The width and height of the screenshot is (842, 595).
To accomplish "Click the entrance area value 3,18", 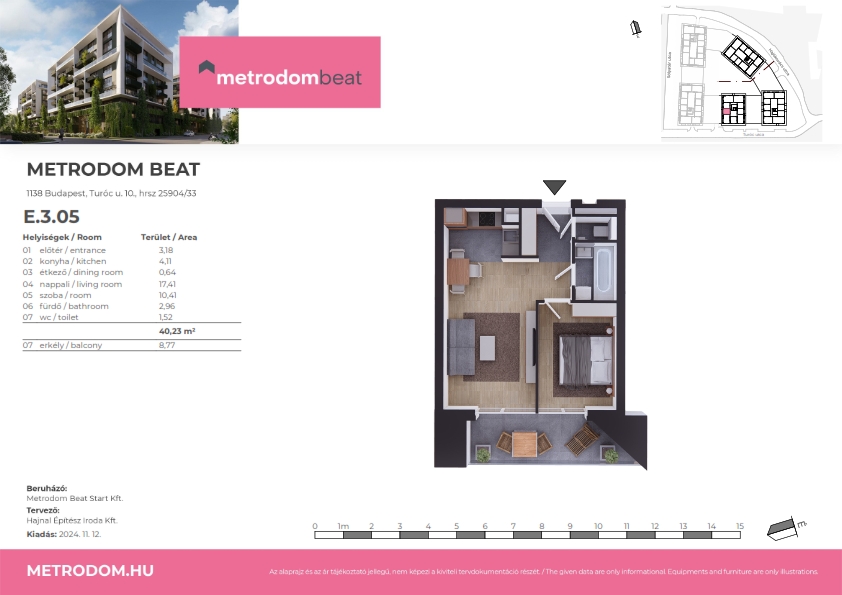I will coord(165,250).
